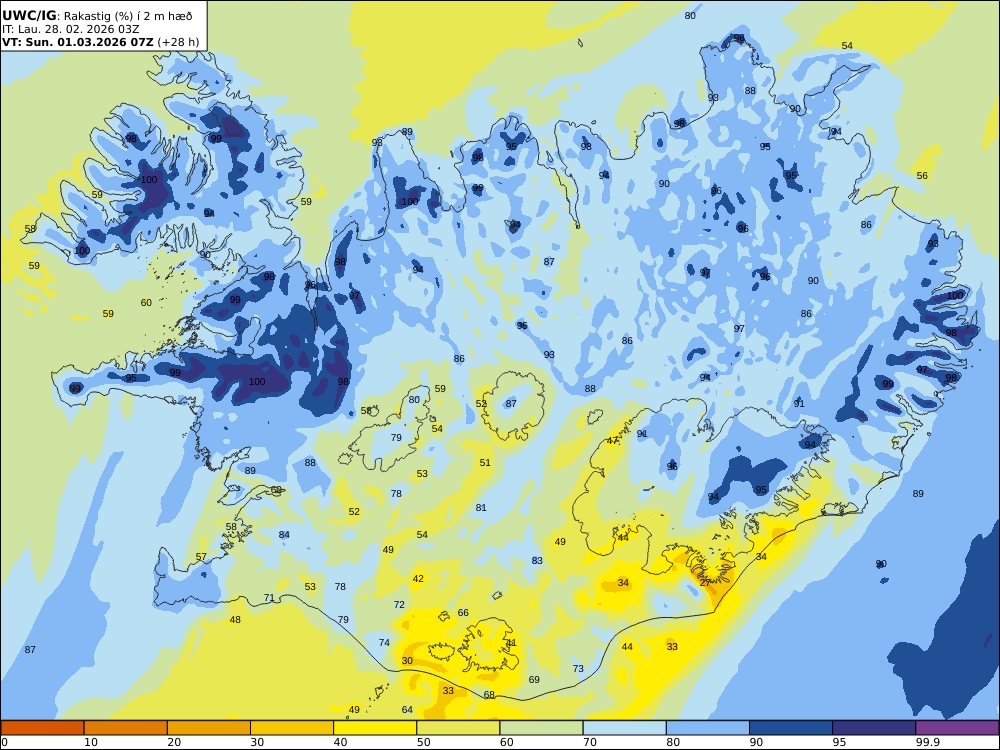
Task: Click the humidity value 47 on the map
Action: pyautogui.click(x=612, y=440)
